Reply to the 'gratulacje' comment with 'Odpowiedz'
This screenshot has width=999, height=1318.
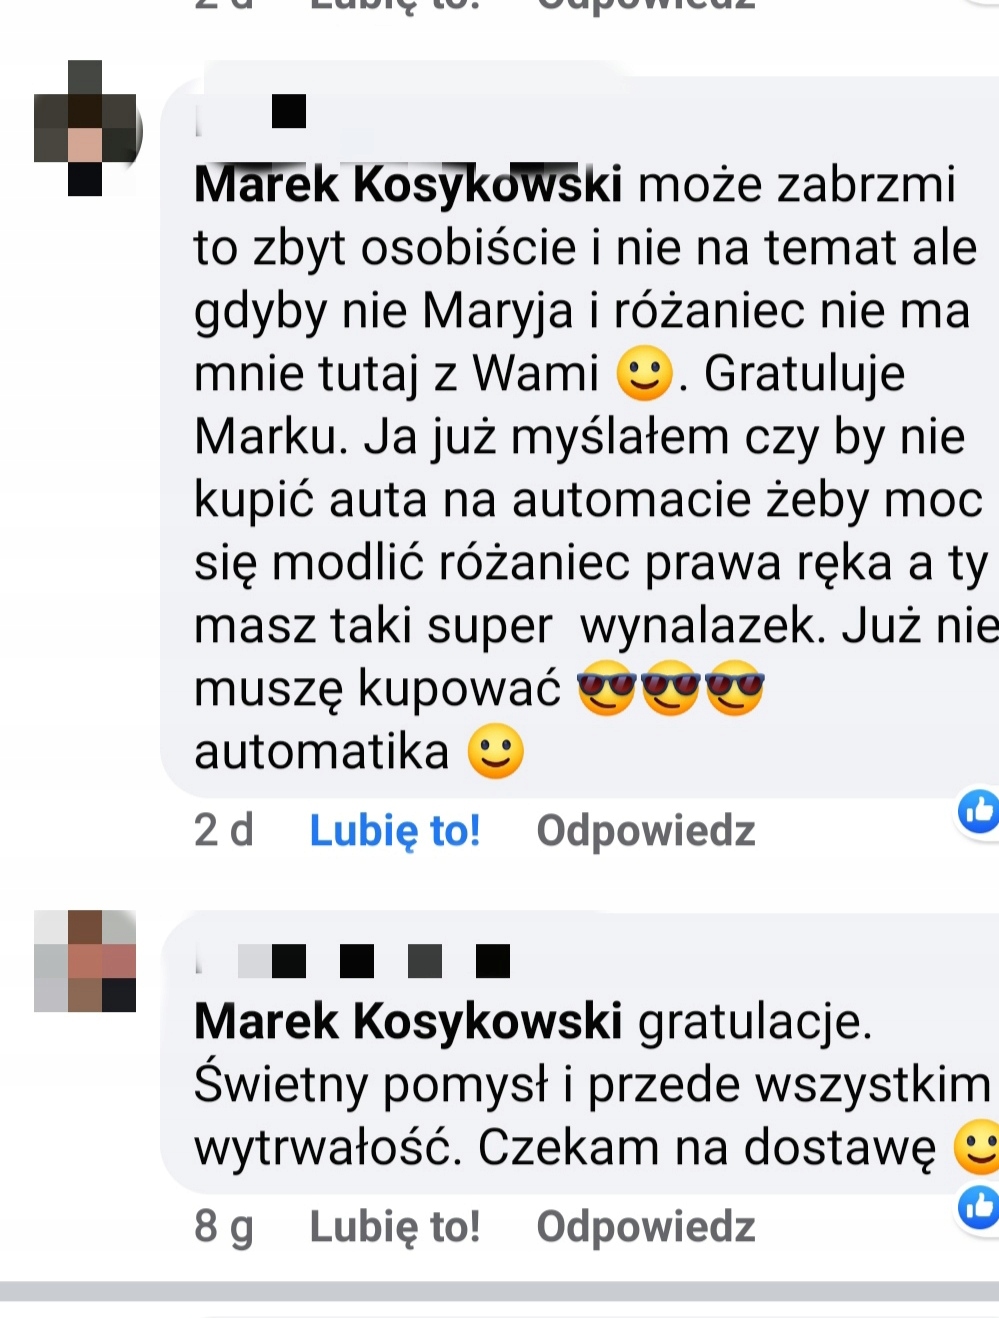(x=646, y=1227)
